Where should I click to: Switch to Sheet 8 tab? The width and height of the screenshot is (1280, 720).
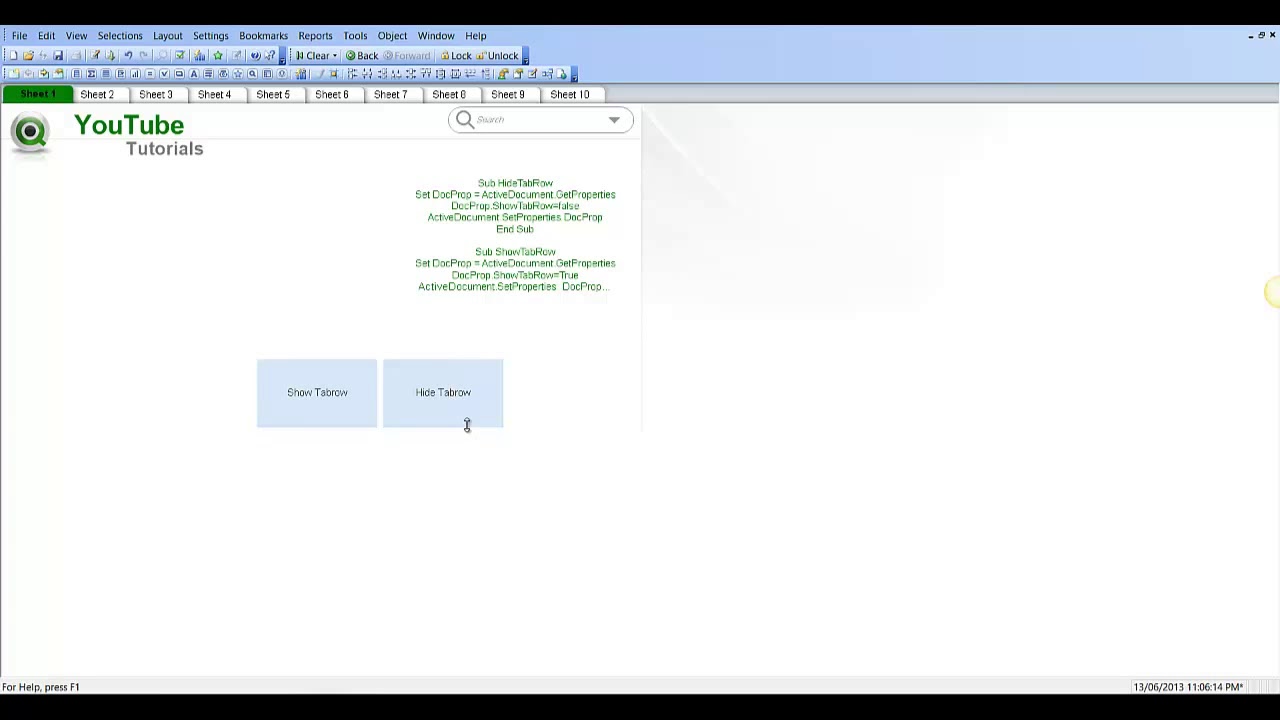coord(449,94)
